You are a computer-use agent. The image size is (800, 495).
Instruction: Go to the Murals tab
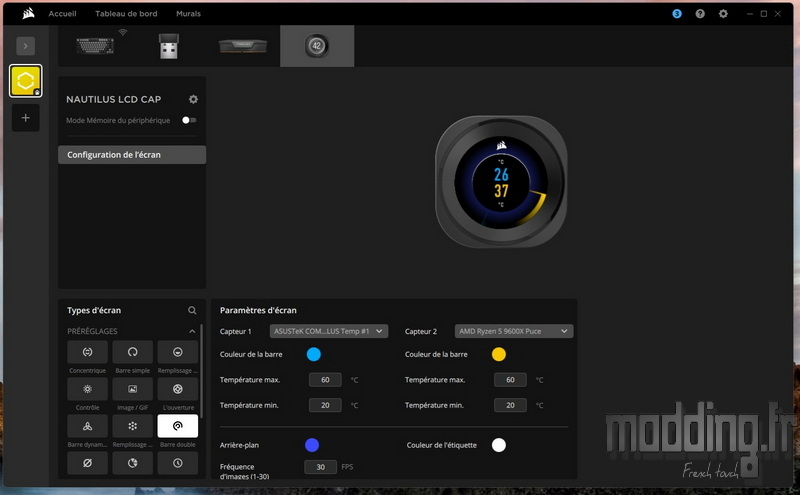coord(188,14)
